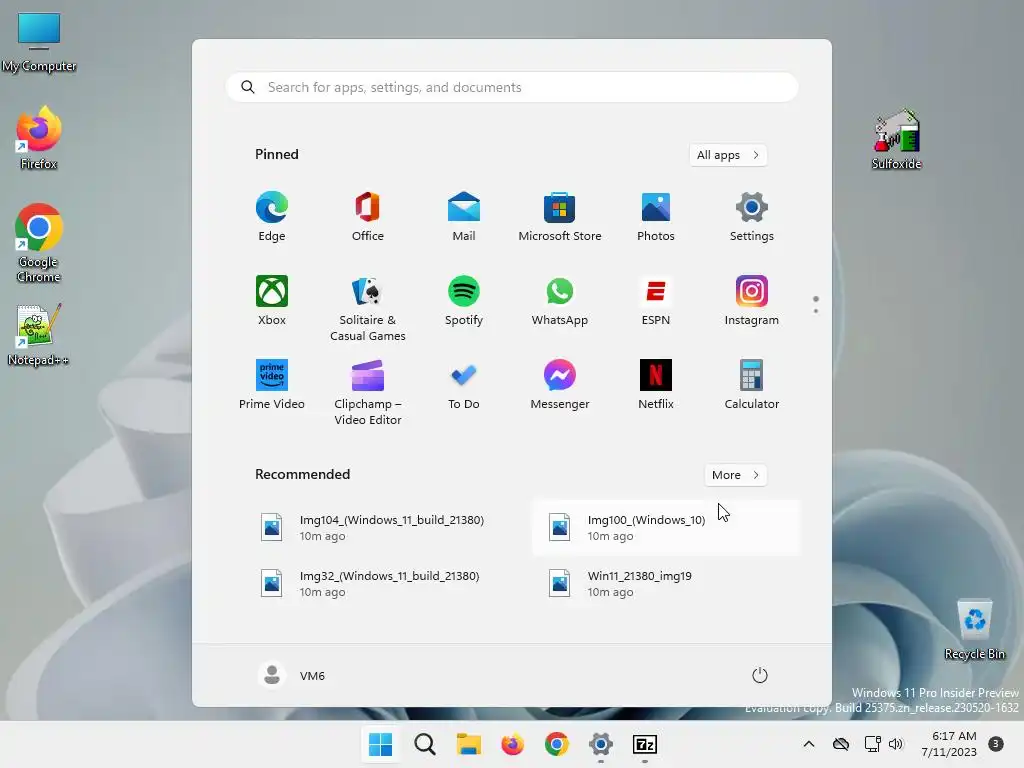Launch Firefox from the taskbar
Viewport: 1024px width, 768px height.
[x=513, y=744]
